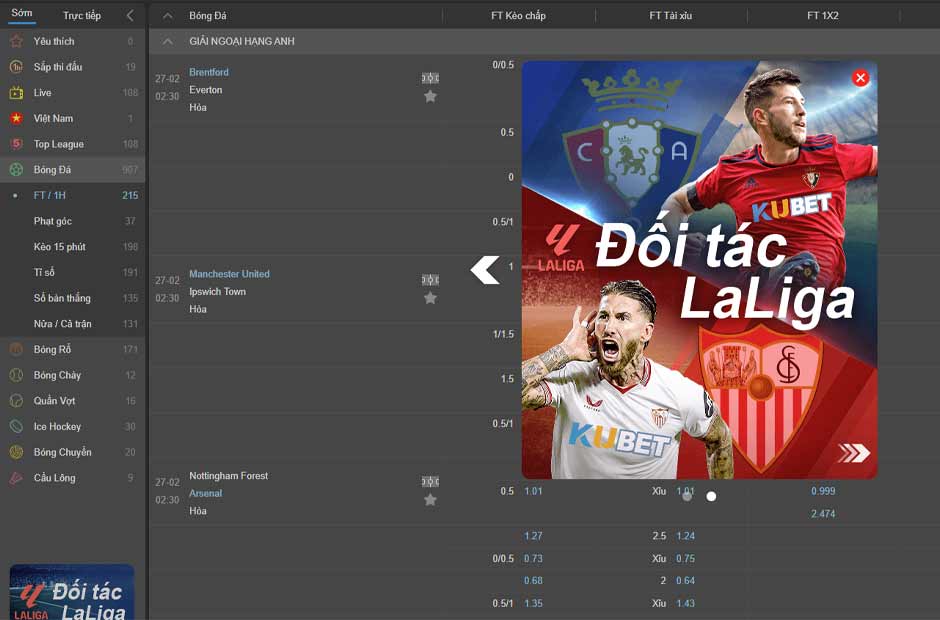940x620 pixels.
Task: Favorite the Brentford vs Everton match star
Action: point(430,97)
